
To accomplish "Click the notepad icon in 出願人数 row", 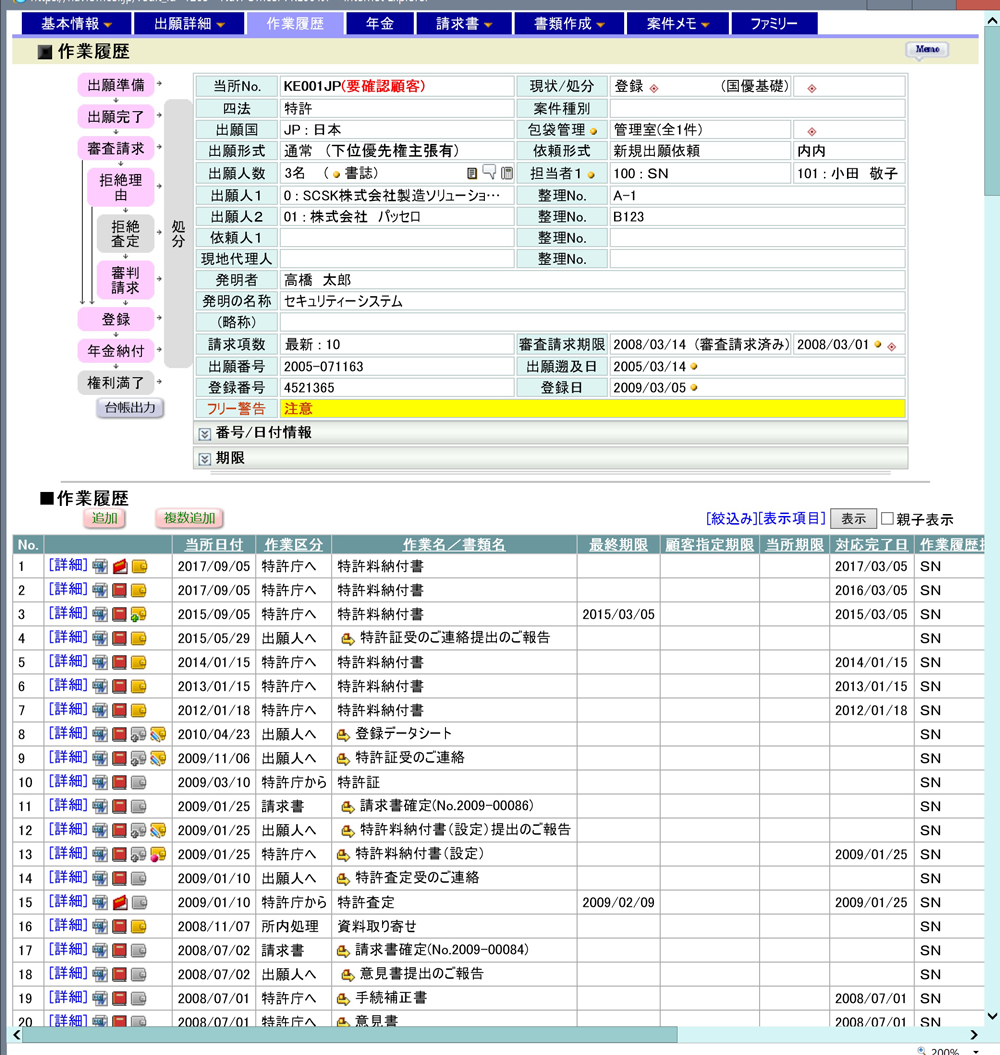I will [x=472, y=174].
